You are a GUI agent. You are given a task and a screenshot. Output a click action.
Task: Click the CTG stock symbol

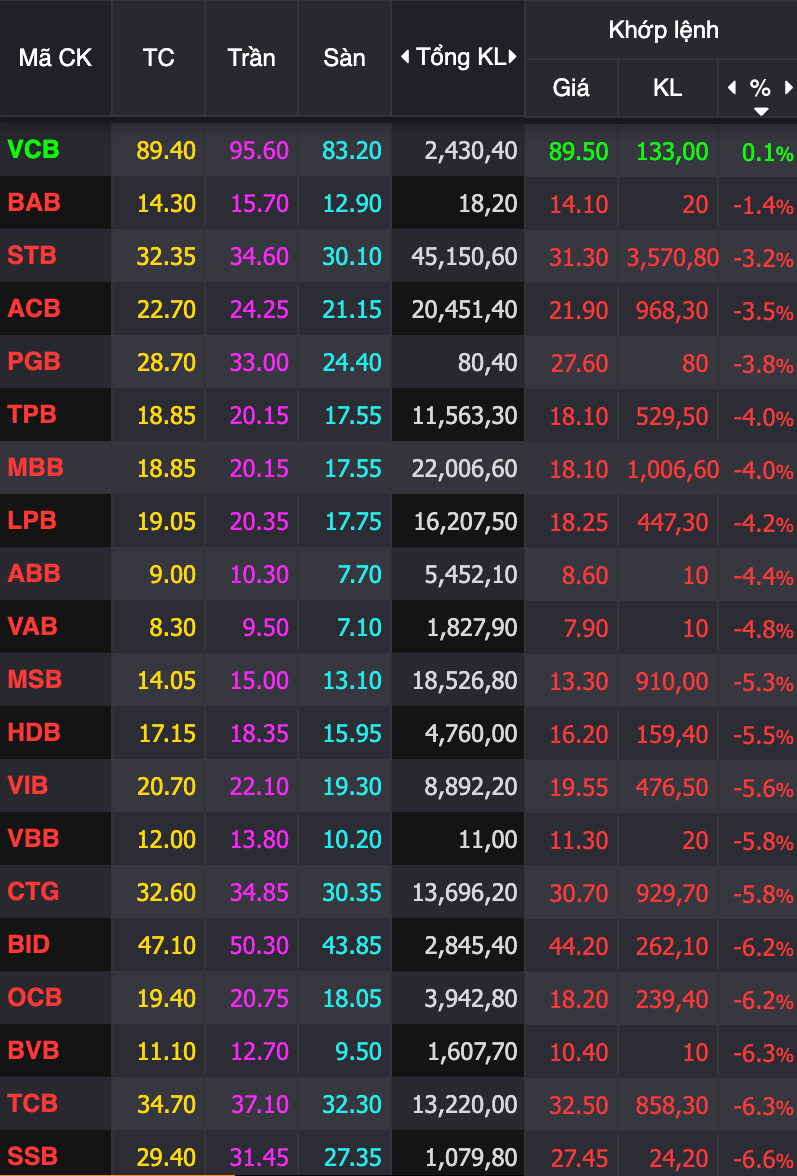pos(34,891)
